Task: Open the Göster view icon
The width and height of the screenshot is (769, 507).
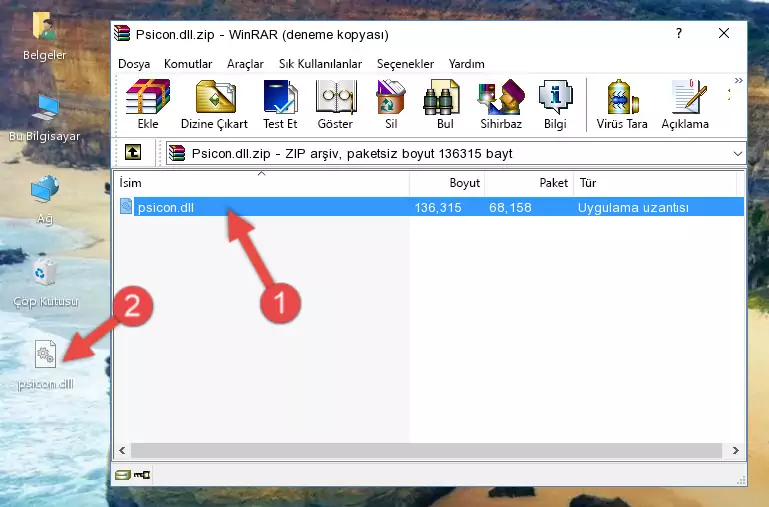Action: (335, 104)
